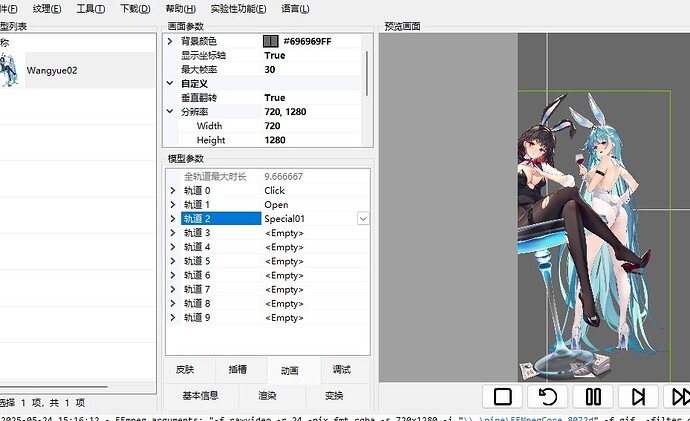Expand 轨道 1 row

tap(172, 205)
